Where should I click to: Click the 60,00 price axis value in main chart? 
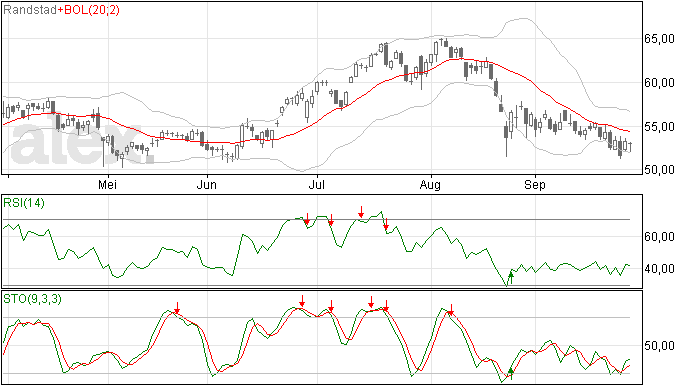pyautogui.click(x=659, y=83)
